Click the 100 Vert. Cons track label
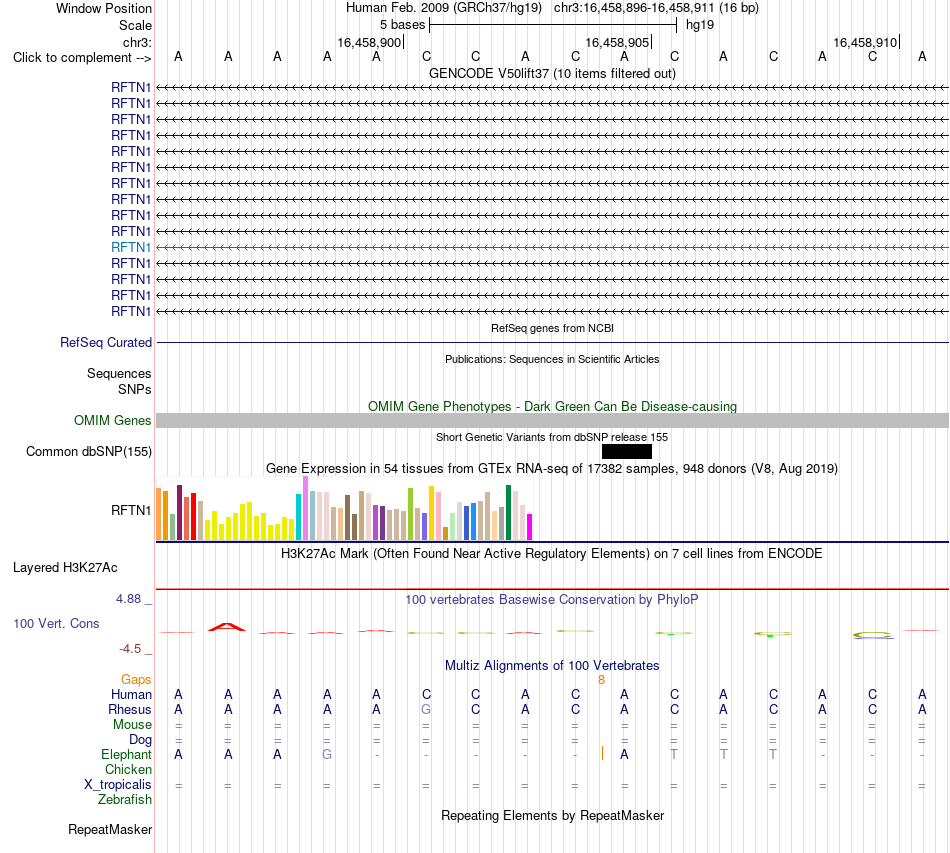 (56, 623)
